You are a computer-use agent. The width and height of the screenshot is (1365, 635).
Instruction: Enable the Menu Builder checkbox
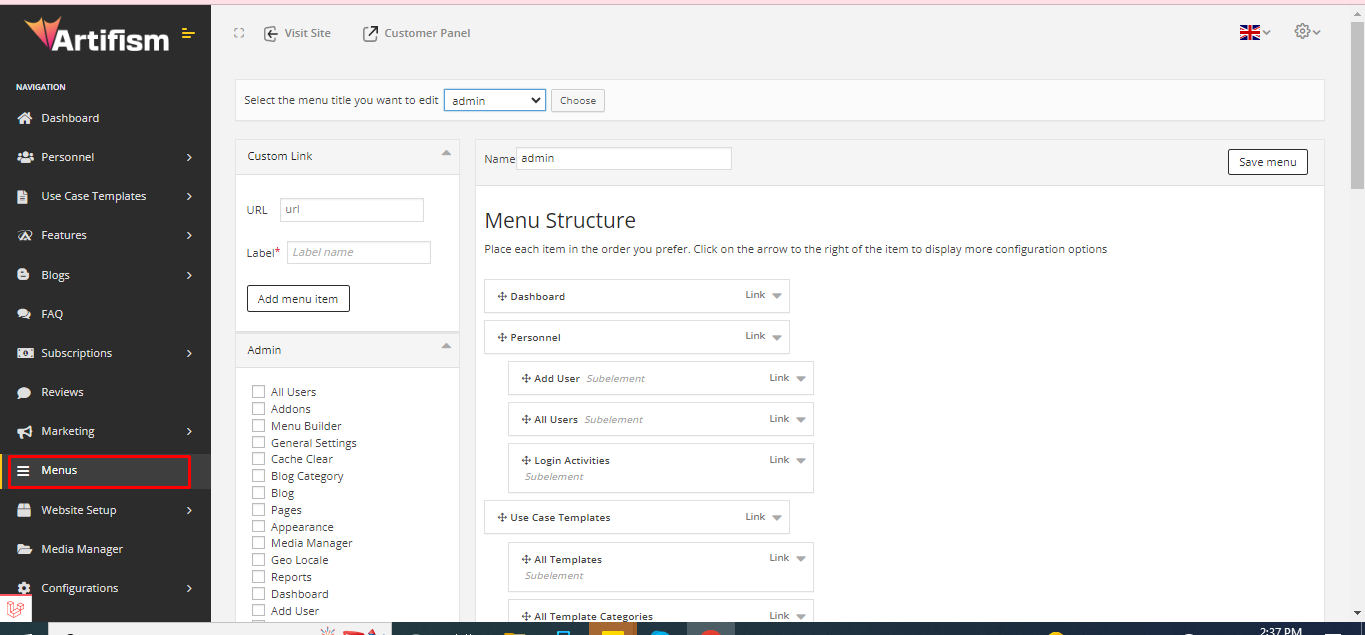tap(259, 426)
